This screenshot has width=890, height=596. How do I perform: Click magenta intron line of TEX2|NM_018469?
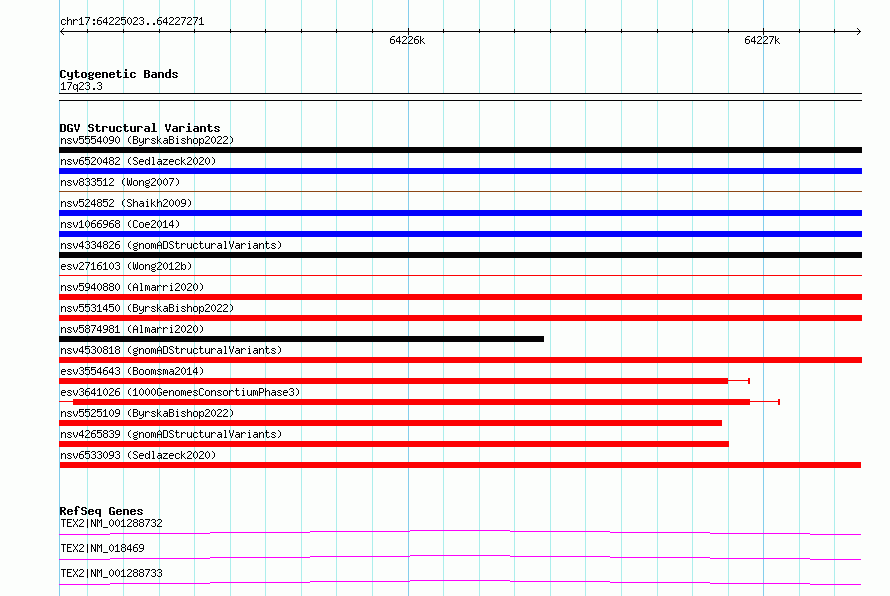tap(460, 557)
